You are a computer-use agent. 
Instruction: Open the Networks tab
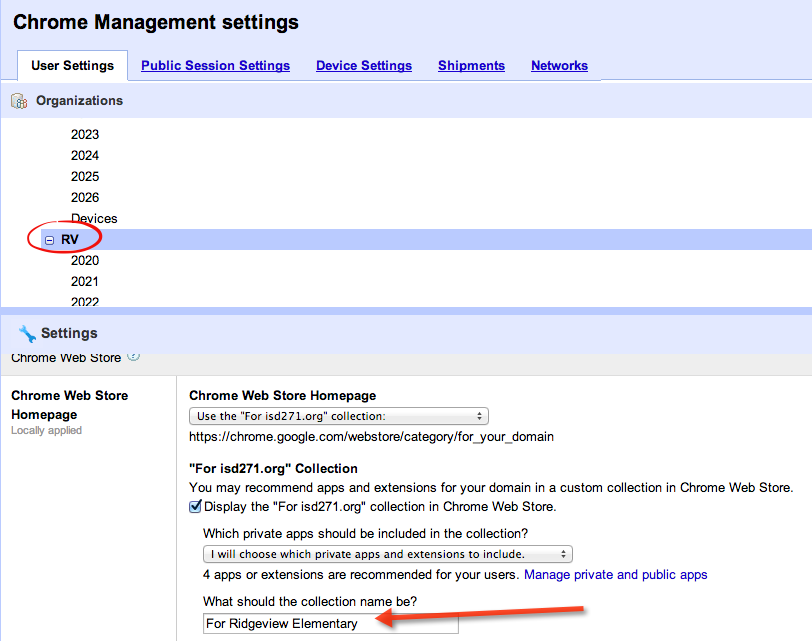pyautogui.click(x=559, y=66)
